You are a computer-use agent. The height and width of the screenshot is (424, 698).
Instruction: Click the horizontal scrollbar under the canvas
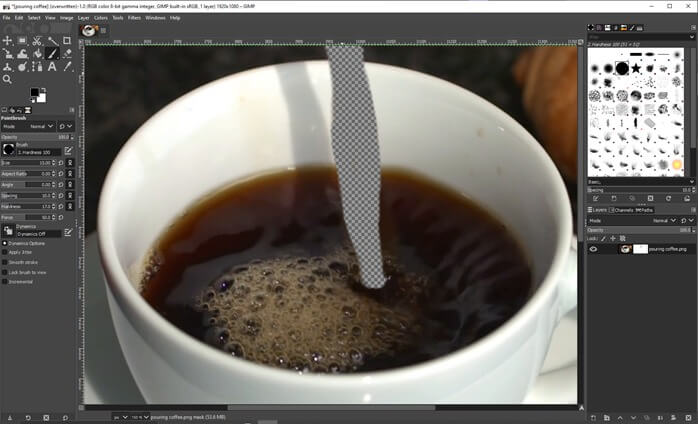(x=332, y=408)
